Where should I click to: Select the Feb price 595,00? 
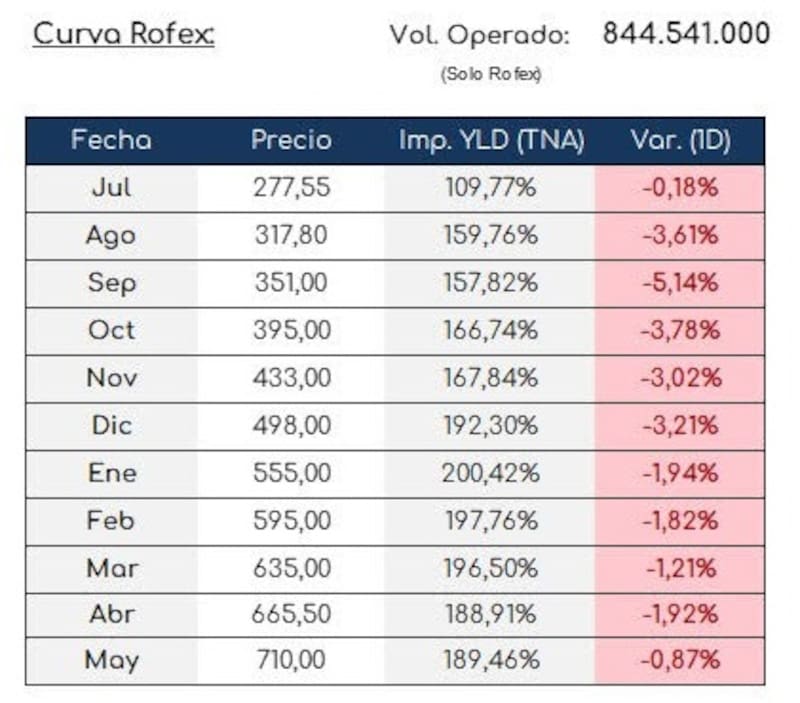pos(292,521)
